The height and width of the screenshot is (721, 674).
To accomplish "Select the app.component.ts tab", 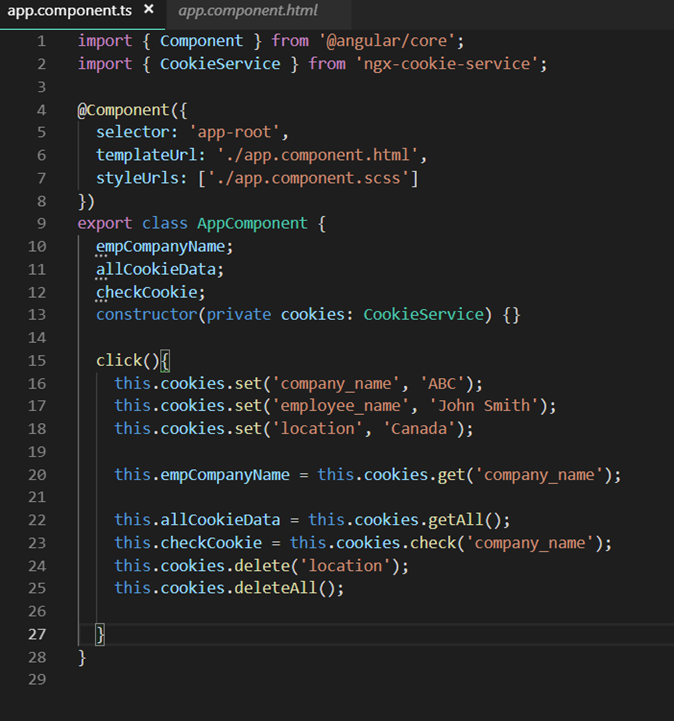I will [70, 11].
